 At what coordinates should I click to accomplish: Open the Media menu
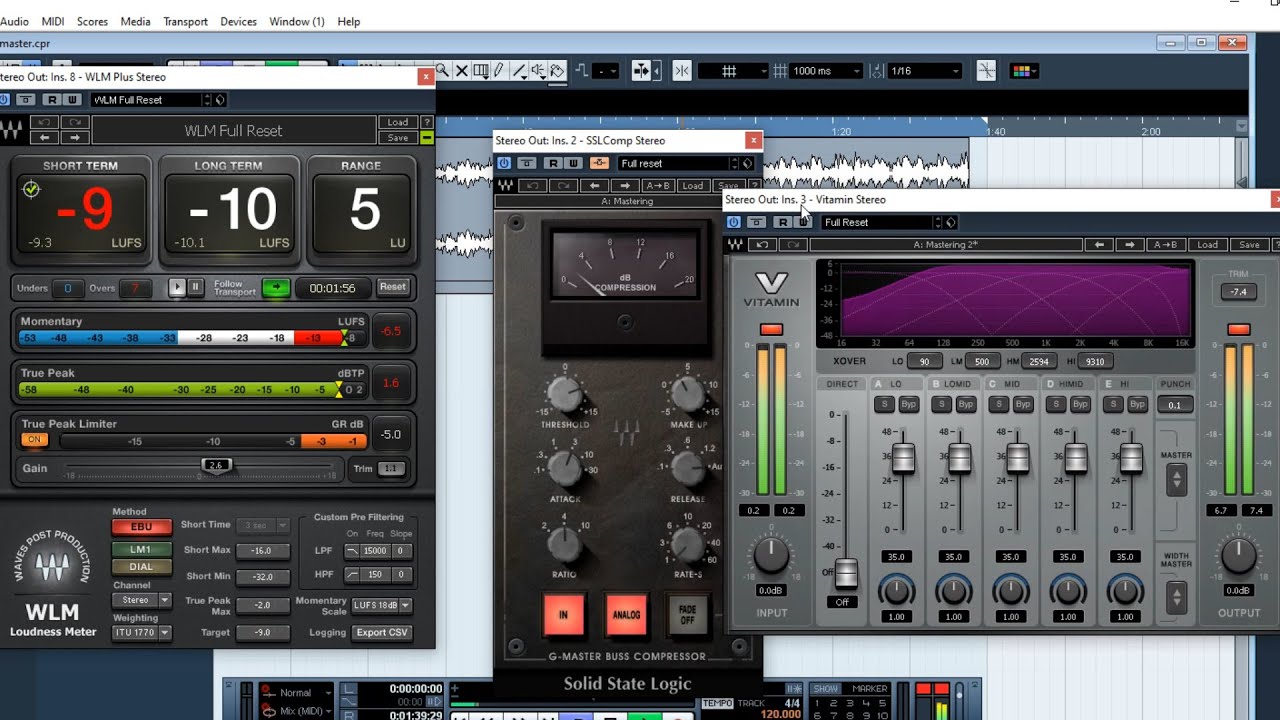click(x=135, y=21)
